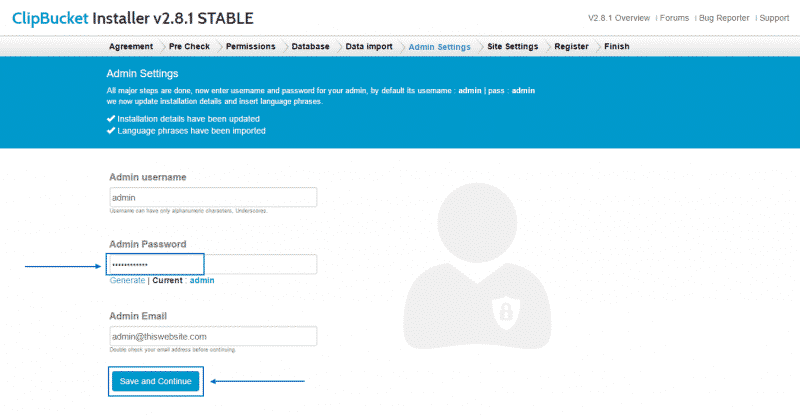This screenshot has height=415, width=800.
Task: Click the Generate password link
Action: click(127, 281)
